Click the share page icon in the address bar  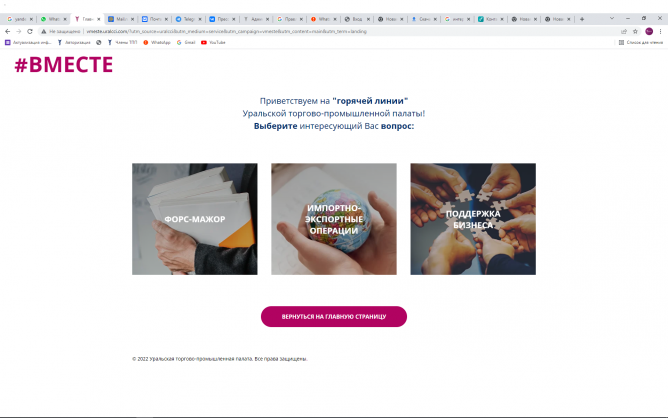point(624,32)
